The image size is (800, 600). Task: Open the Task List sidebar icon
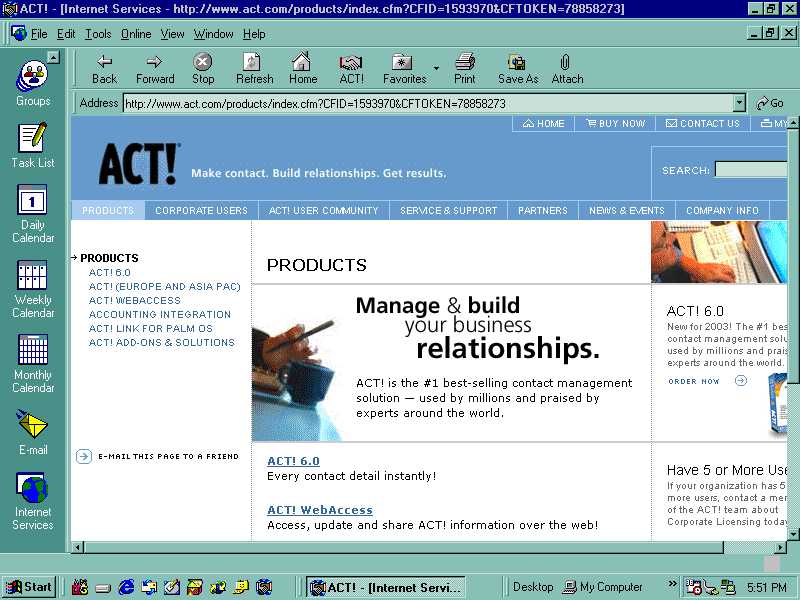[x=33, y=145]
